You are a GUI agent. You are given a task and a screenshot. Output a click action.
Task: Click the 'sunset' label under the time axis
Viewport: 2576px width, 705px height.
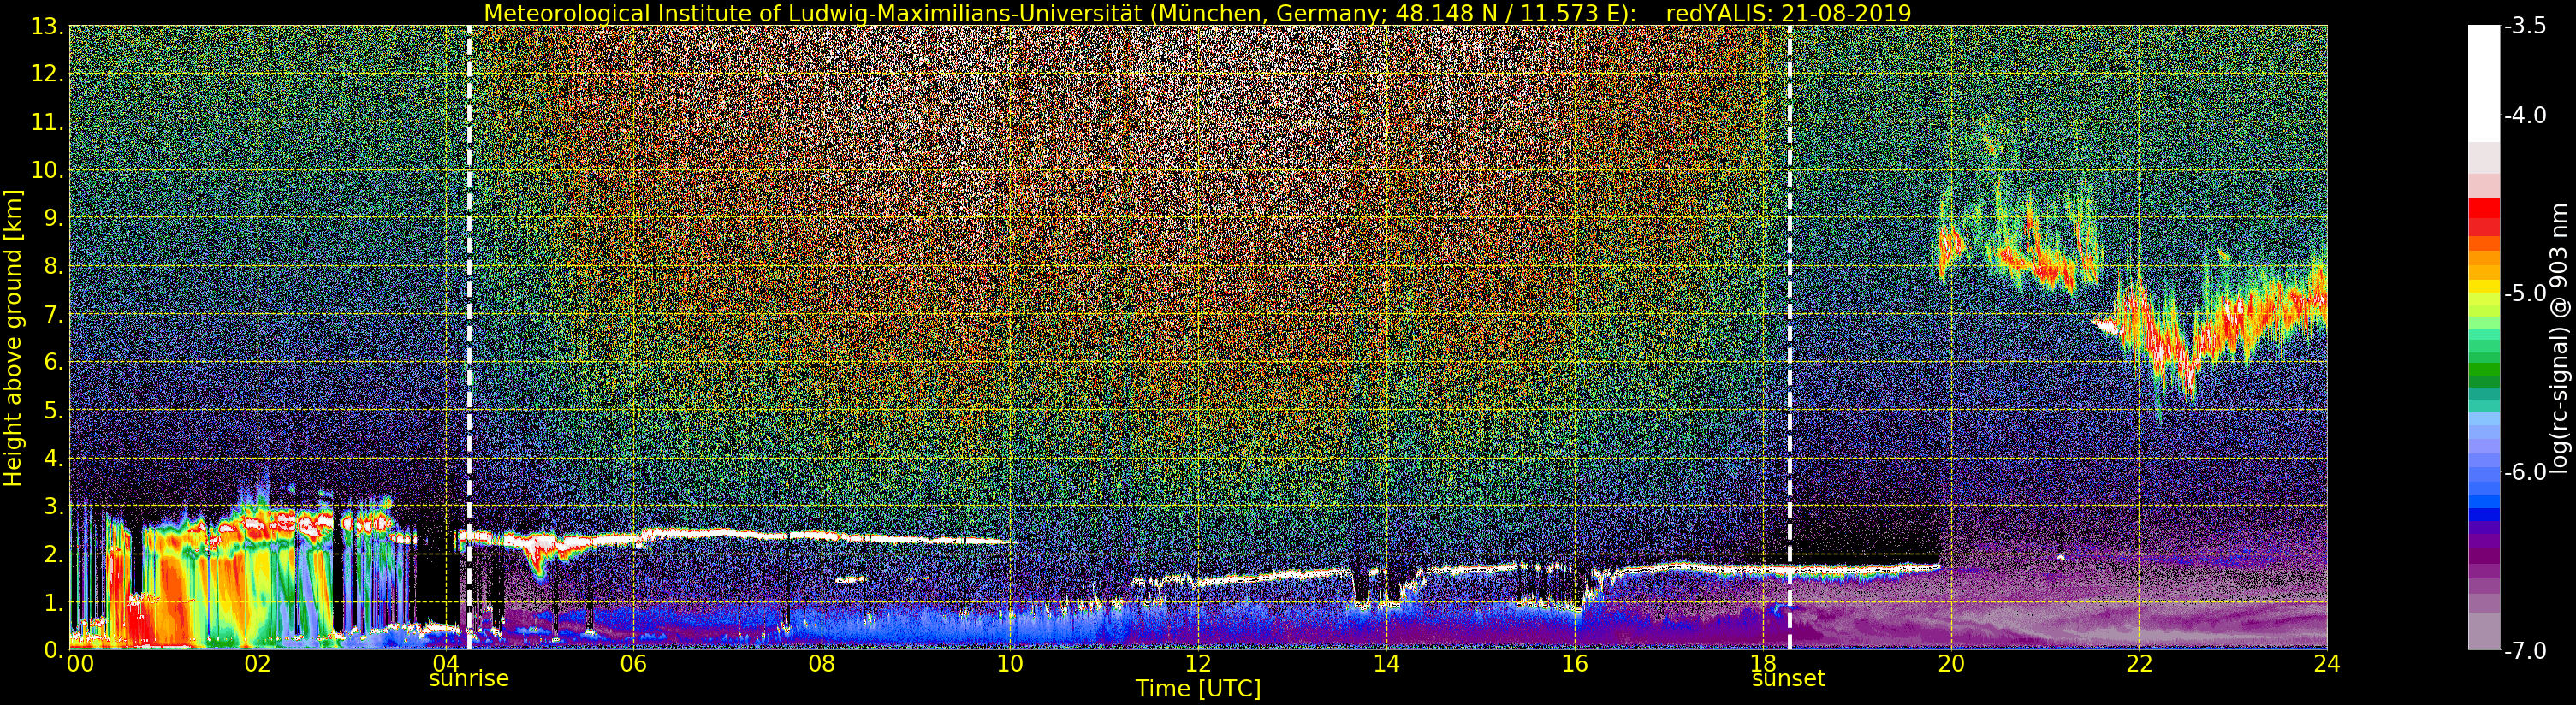pyautogui.click(x=1788, y=679)
